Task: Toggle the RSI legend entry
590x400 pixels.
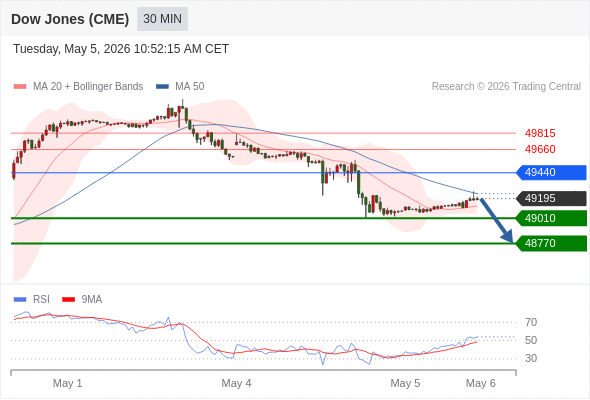Action: point(32,300)
